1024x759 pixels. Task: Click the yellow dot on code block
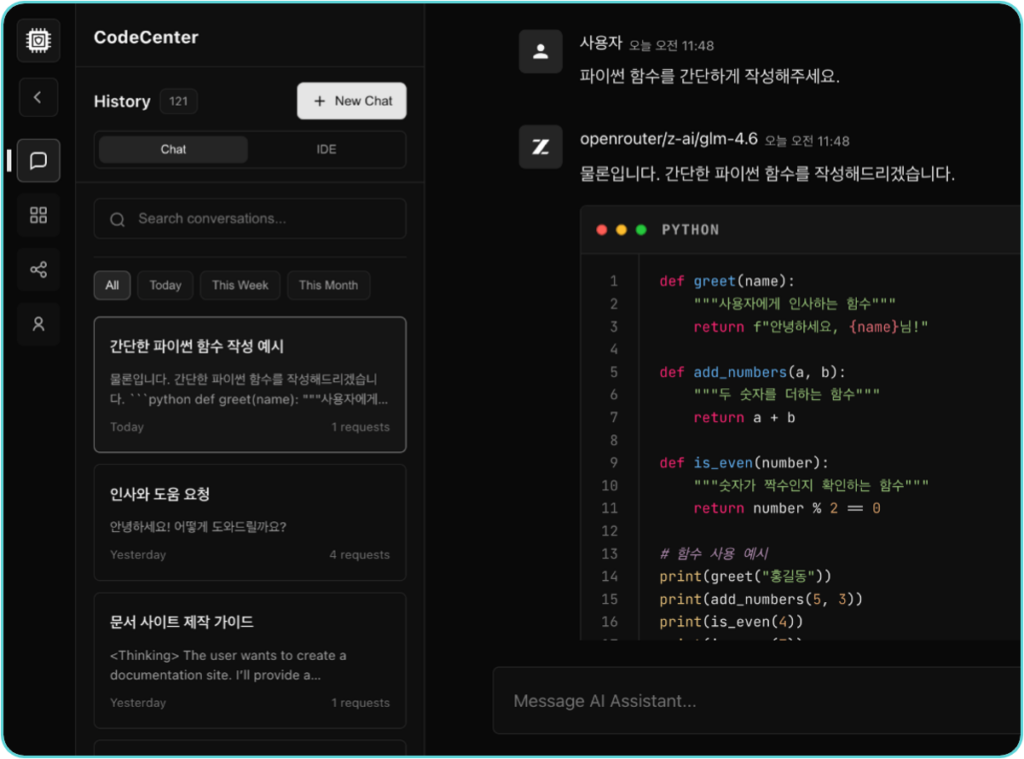[622, 230]
